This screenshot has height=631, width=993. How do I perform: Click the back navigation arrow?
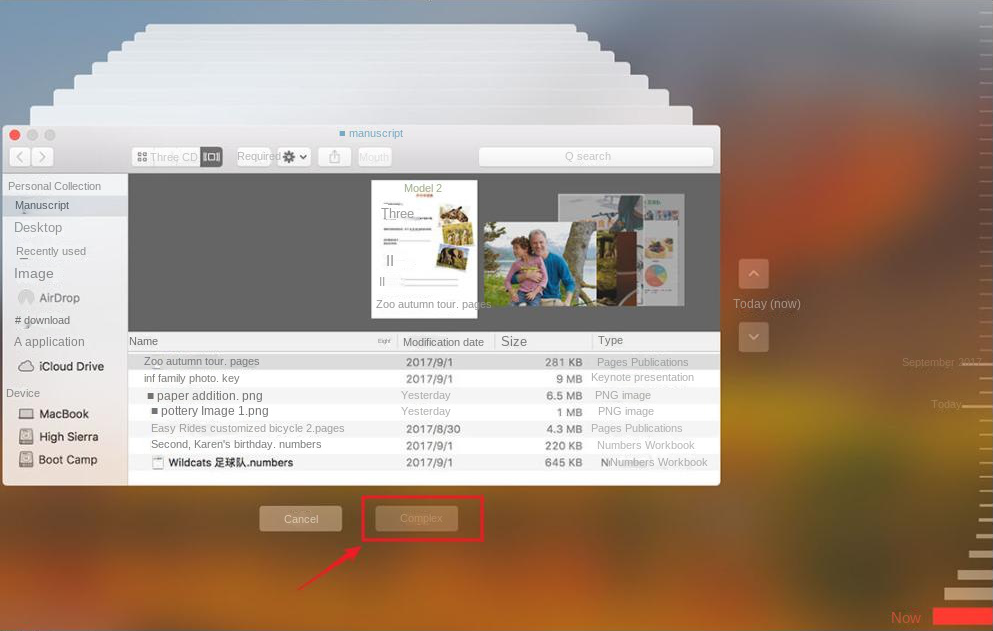19,156
